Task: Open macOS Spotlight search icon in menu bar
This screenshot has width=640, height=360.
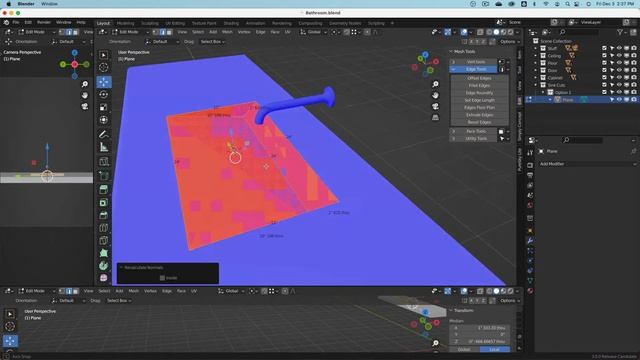Action: click(567, 4)
